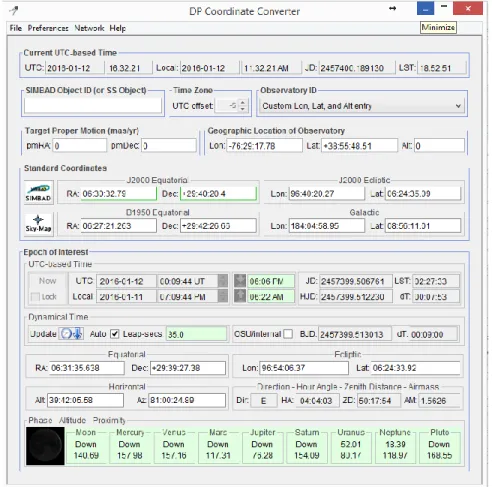Click the Galactic Lon field
This screenshot has height=487, width=492.
tap(327, 226)
